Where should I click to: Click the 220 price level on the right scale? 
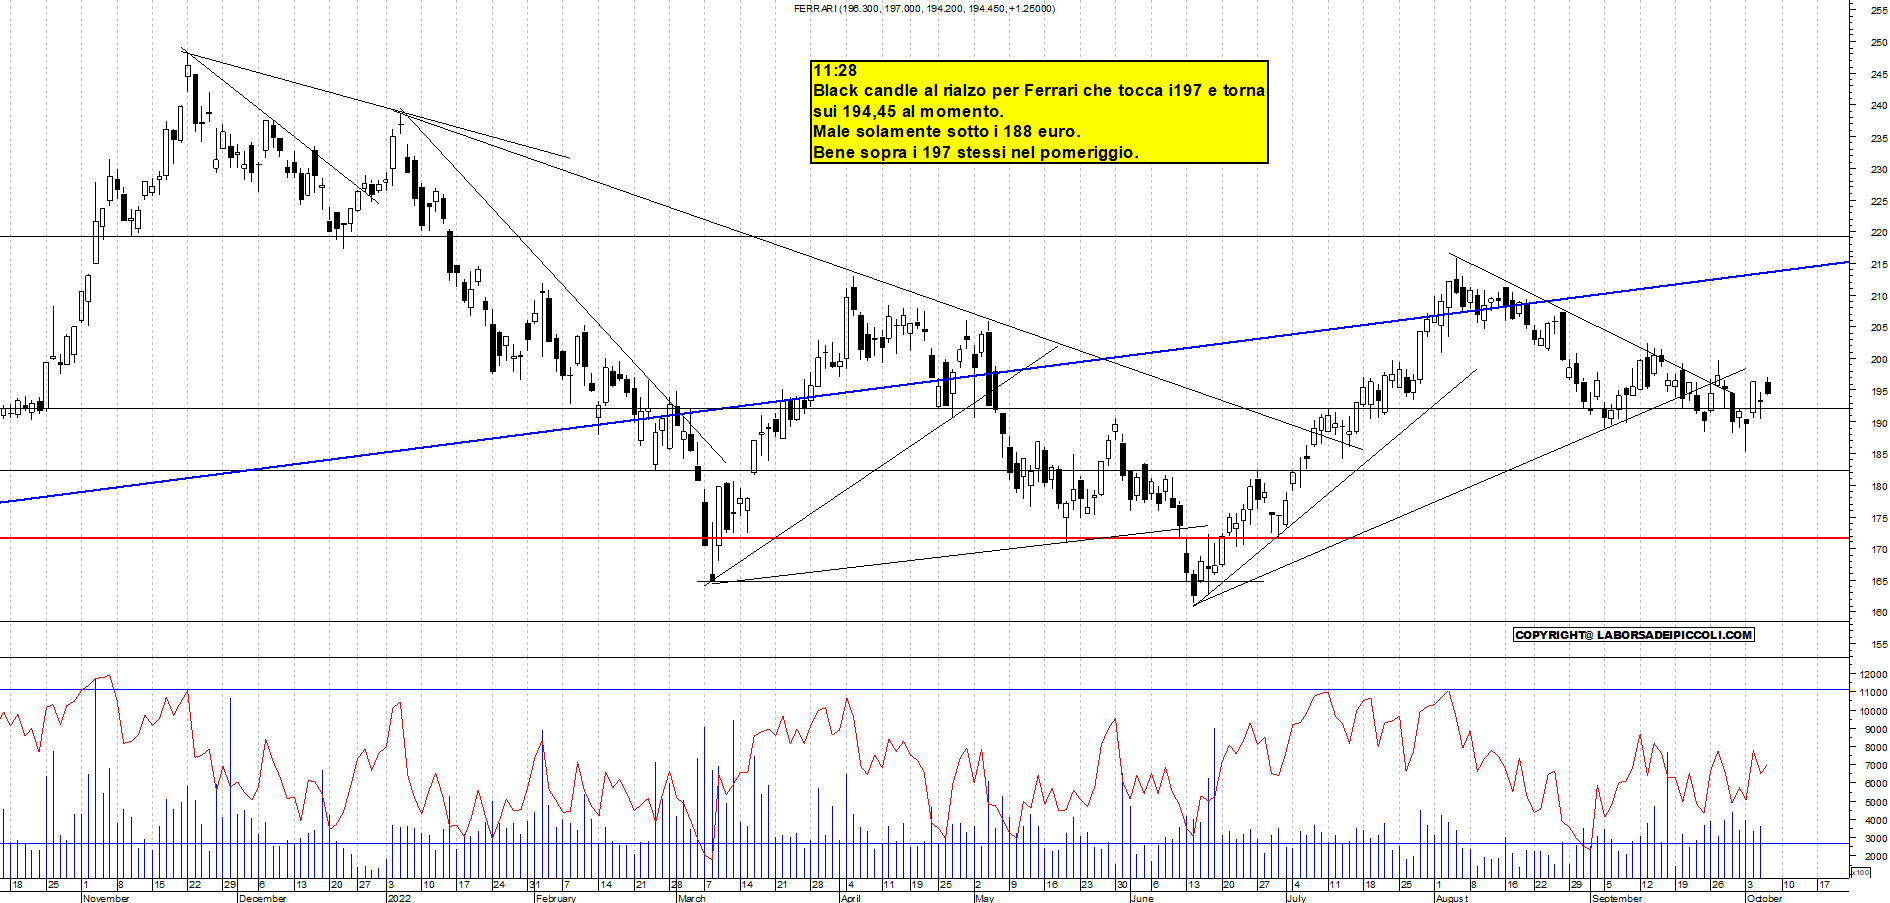click(1879, 232)
